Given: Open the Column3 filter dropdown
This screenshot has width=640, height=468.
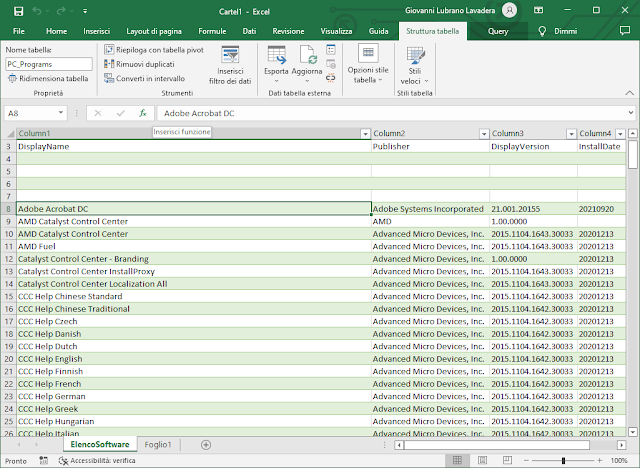Looking at the screenshot, I should tap(571, 134).
